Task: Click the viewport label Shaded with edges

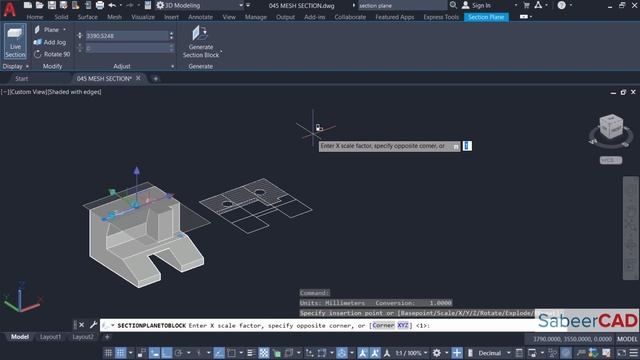Action: pyautogui.click(x=75, y=92)
